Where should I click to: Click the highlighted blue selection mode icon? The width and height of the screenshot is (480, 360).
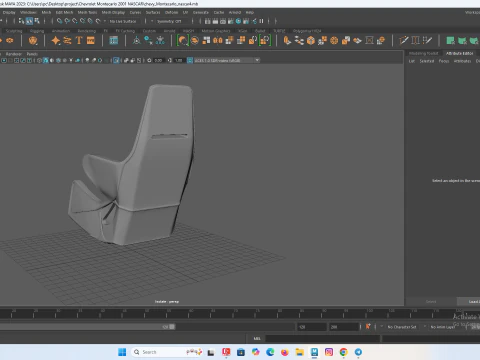[29, 21]
